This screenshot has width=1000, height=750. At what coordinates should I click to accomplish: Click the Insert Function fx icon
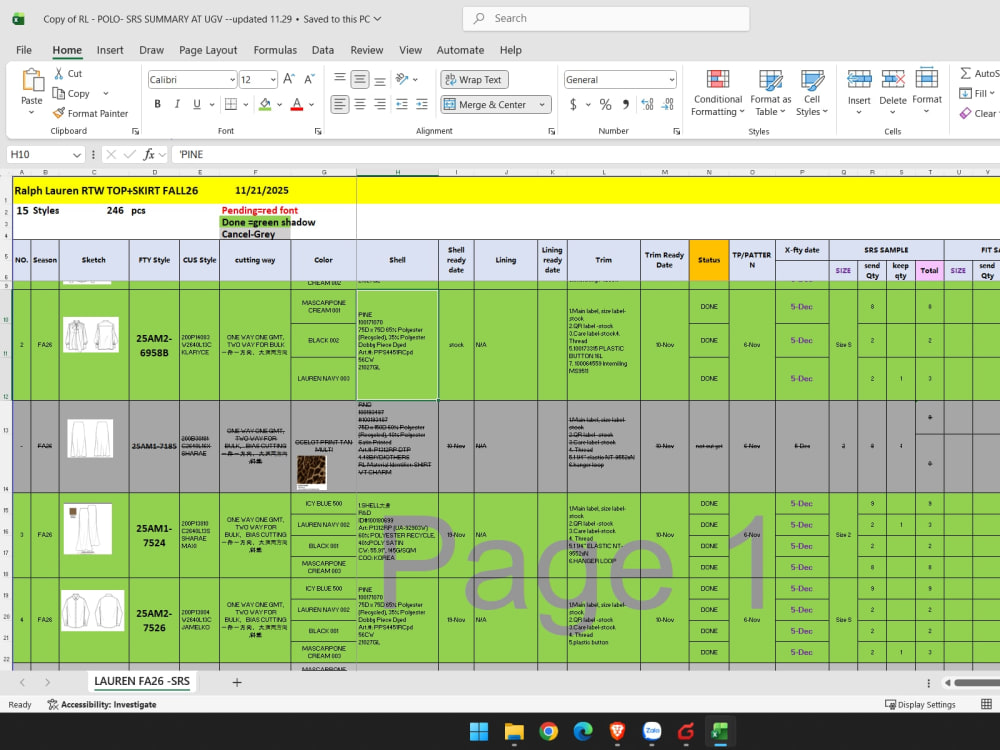tap(149, 154)
